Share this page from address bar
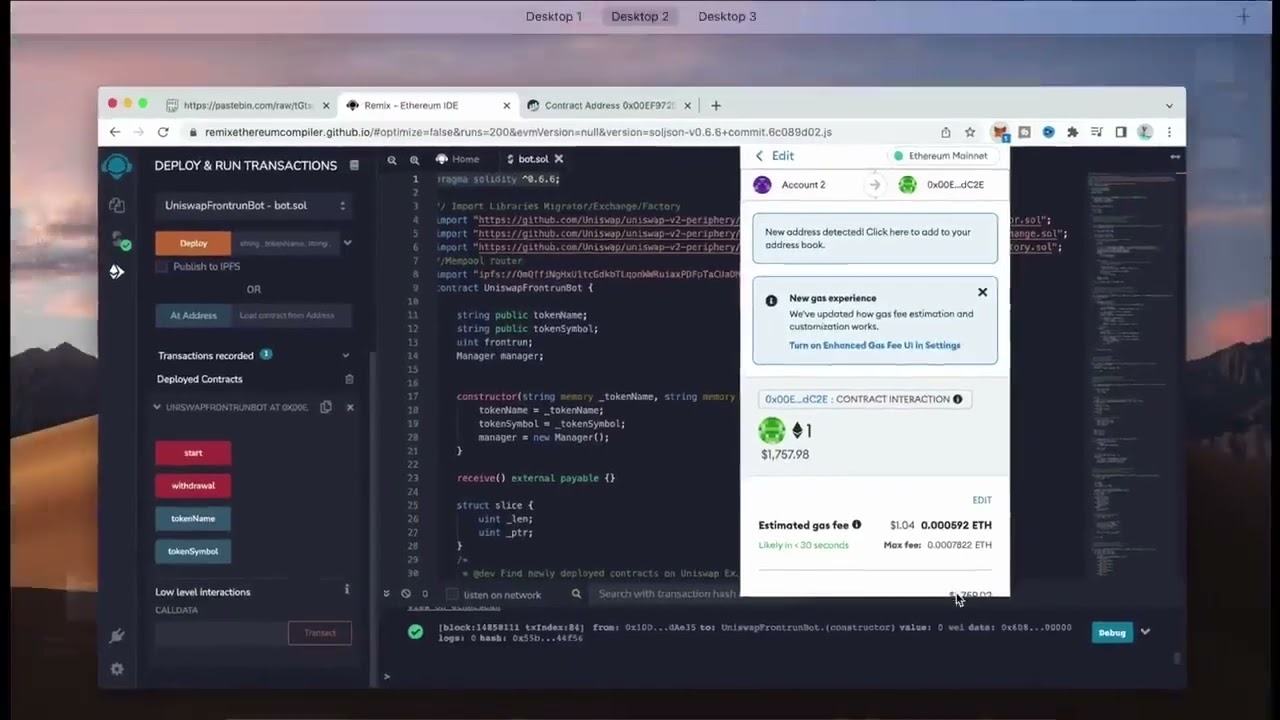Viewport: 1280px width, 720px height. click(946, 132)
